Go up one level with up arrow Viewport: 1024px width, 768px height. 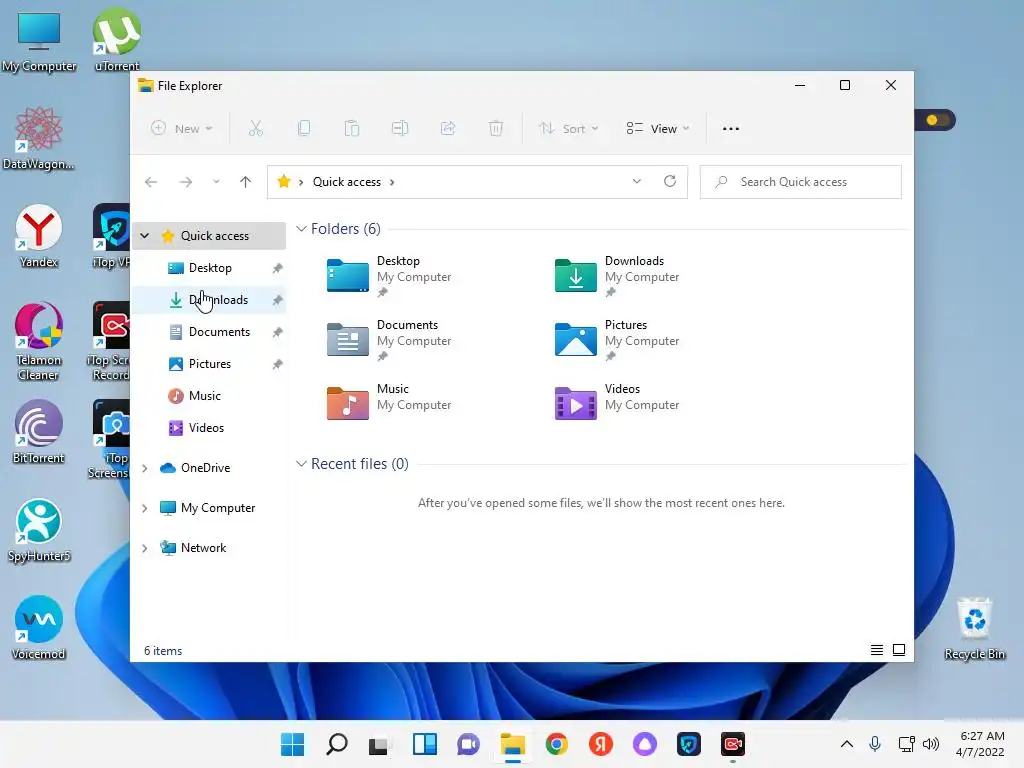coord(246,182)
